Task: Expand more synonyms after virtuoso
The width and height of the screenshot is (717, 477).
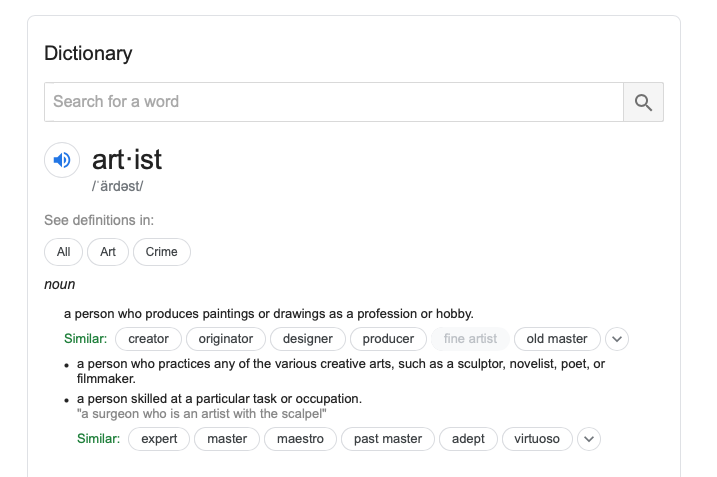Action: [589, 439]
